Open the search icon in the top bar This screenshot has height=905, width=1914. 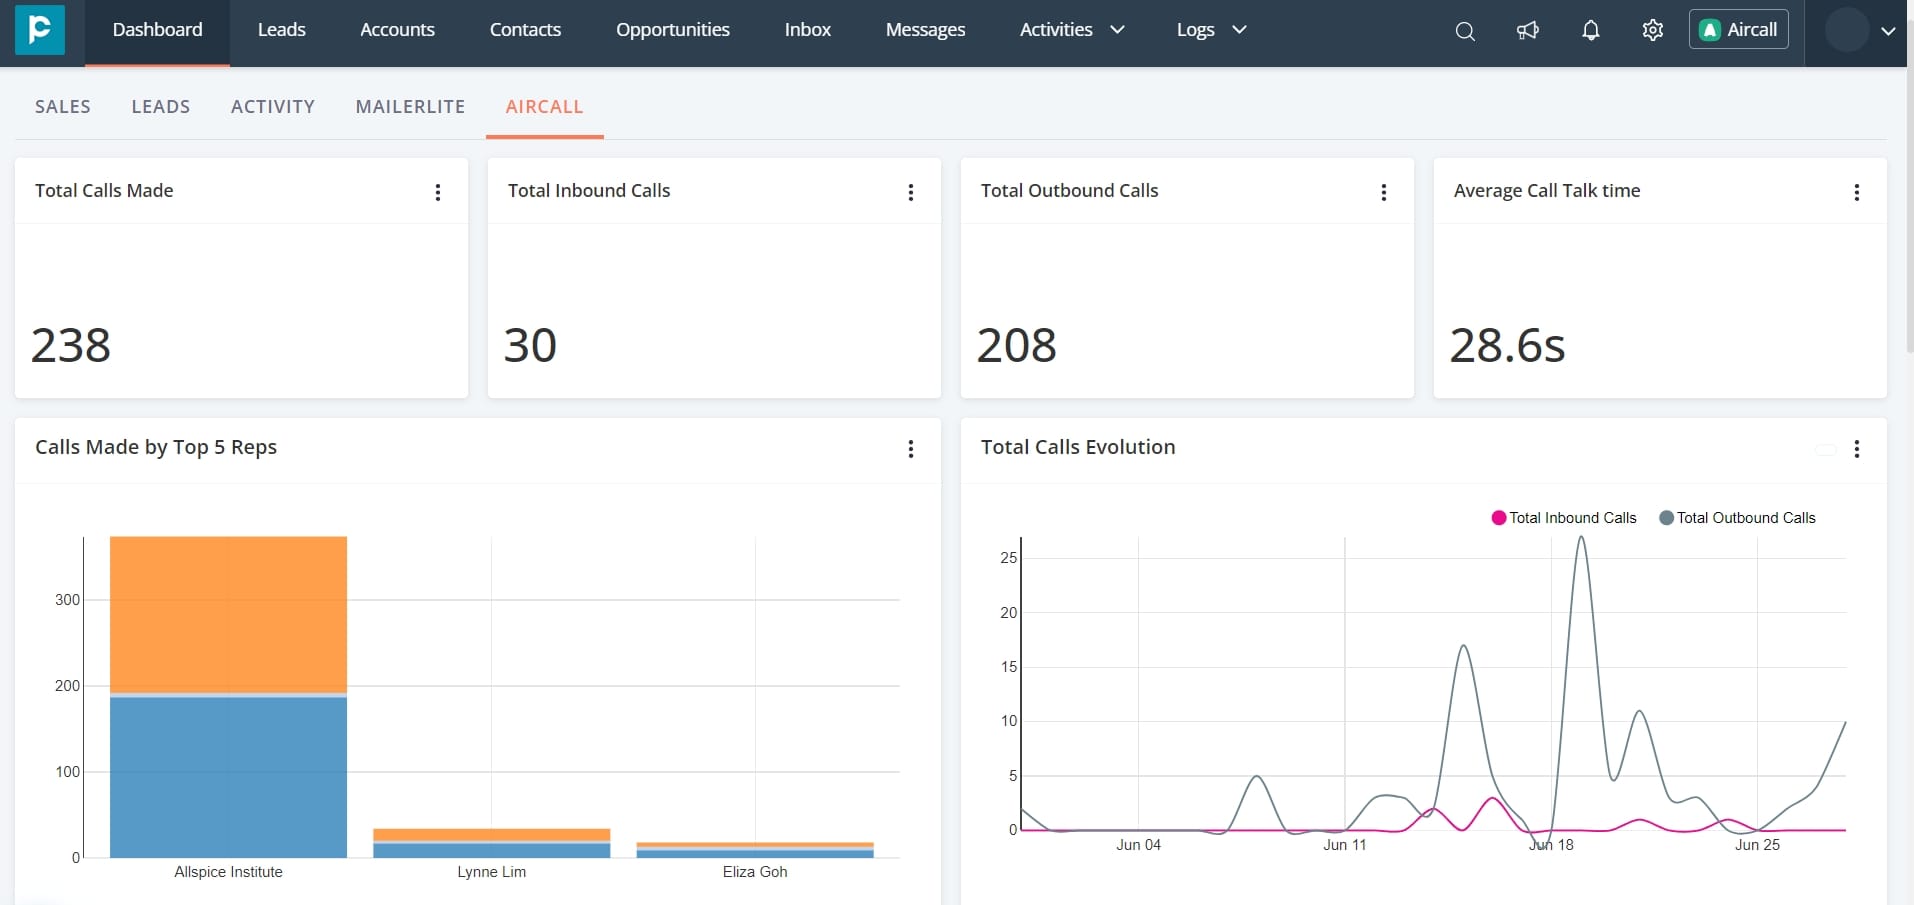pyautogui.click(x=1464, y=30)
